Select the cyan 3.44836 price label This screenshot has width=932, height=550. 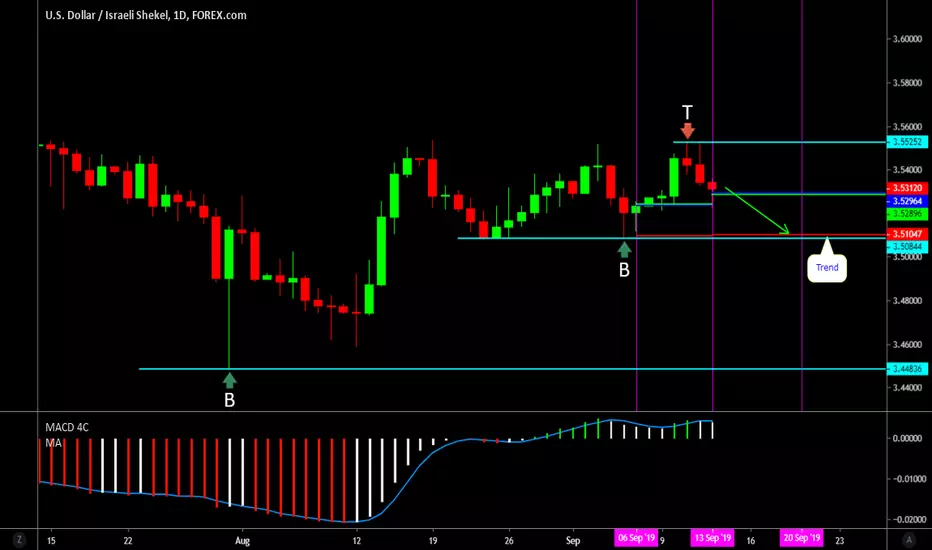tap(907, 369)
